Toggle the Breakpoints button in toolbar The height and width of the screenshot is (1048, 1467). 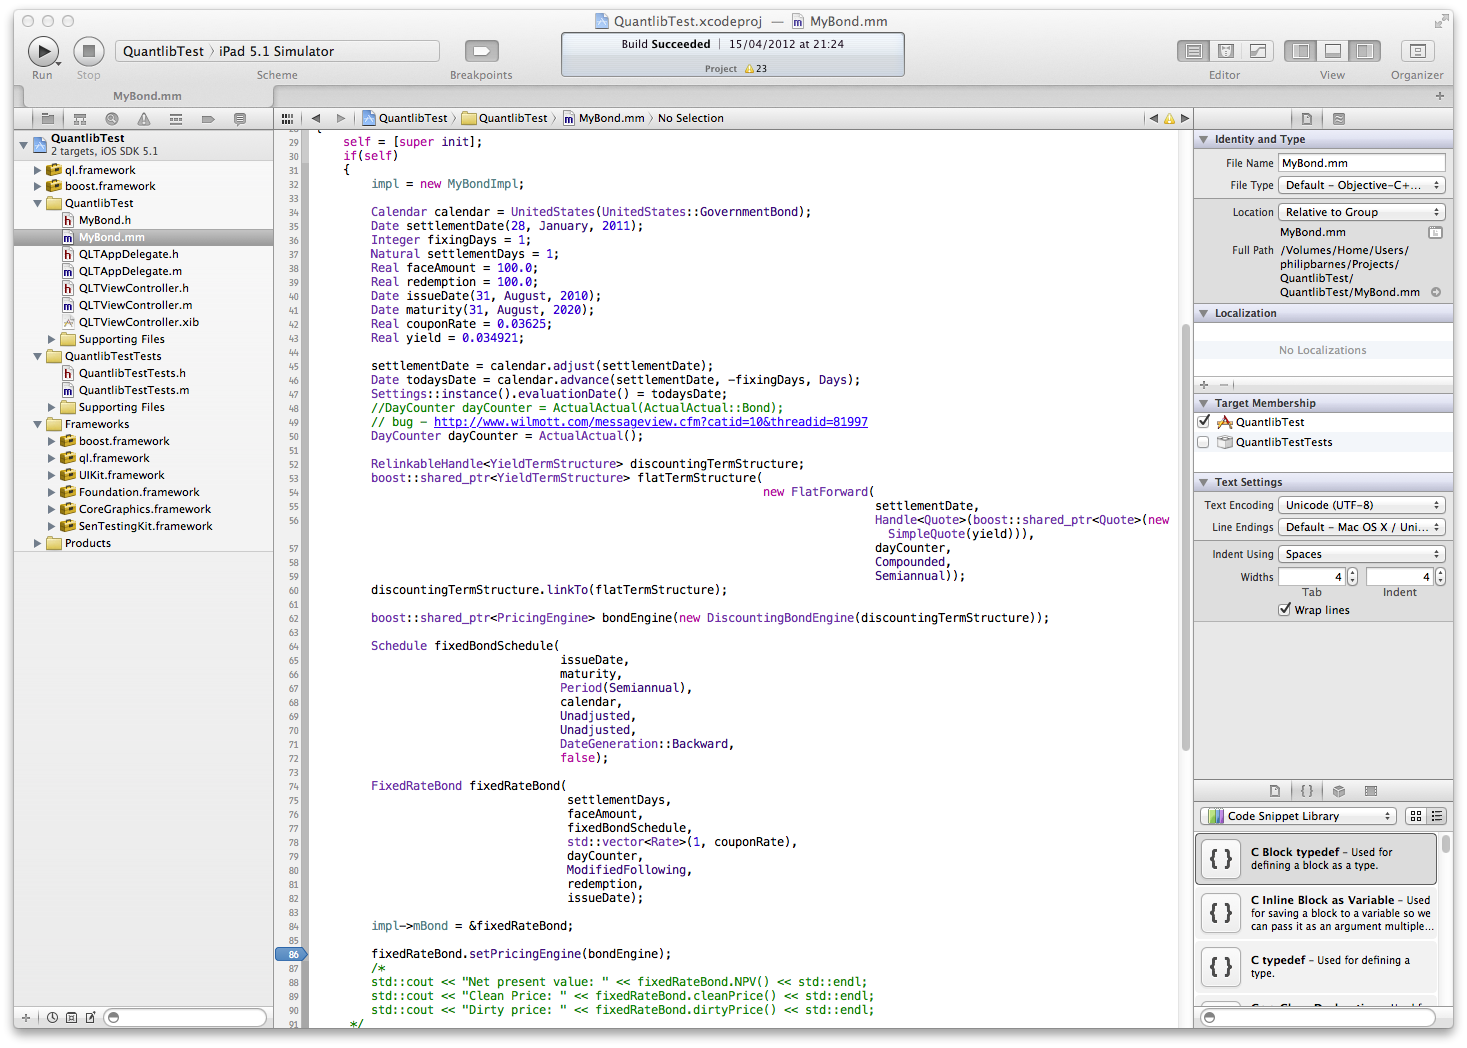pyautogui.click(x=481, y=51)
